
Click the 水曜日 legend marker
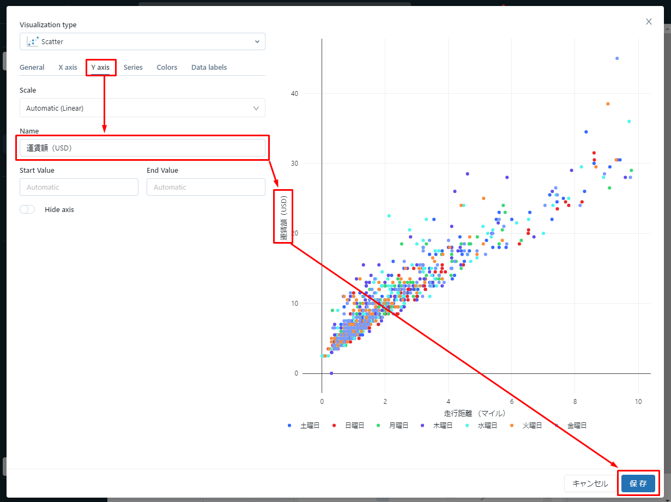(x=467, y=425)
